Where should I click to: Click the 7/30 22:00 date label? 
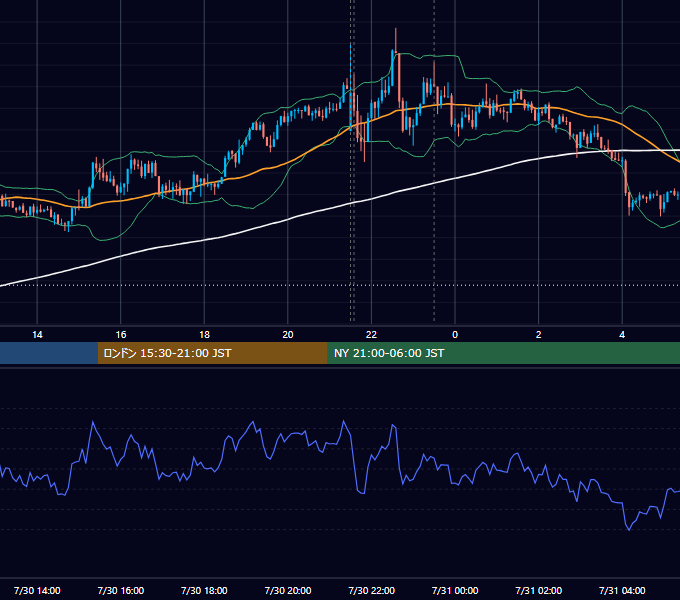pyautogui.click(x=372, y=590)
